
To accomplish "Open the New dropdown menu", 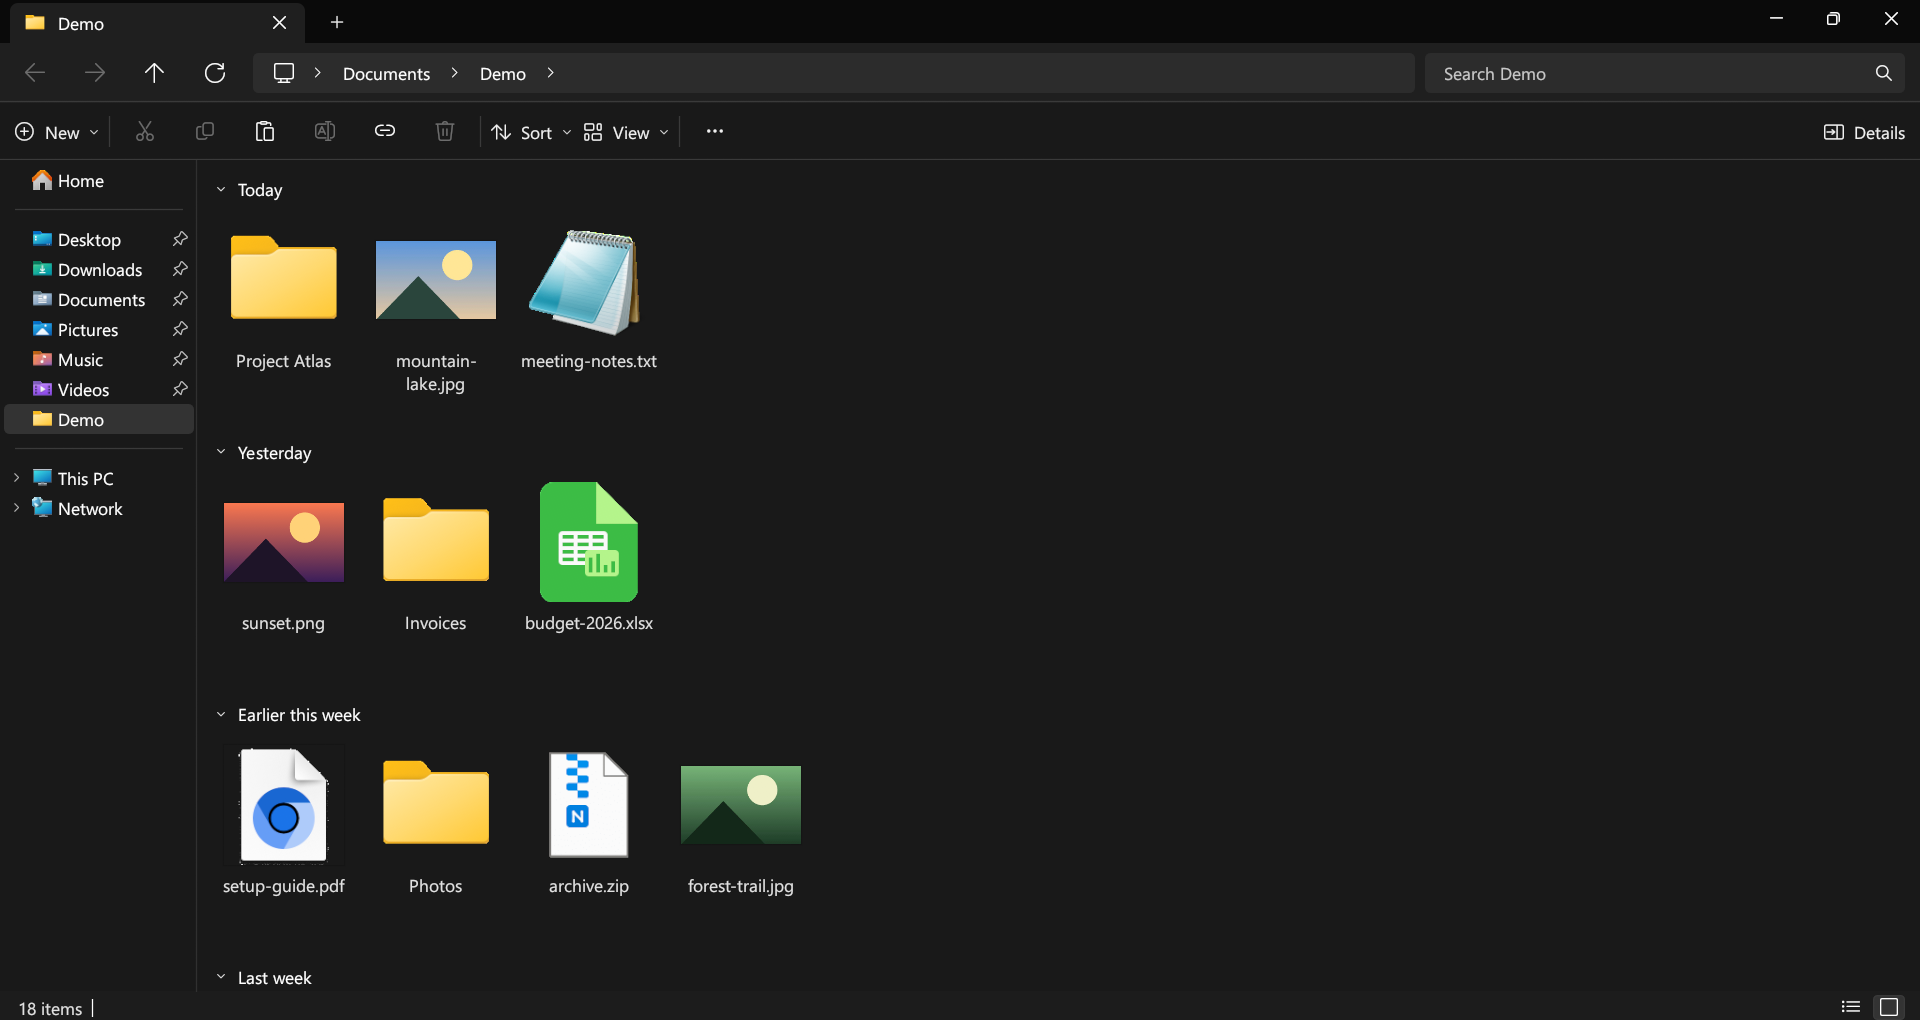I will [x=57, y=132].
